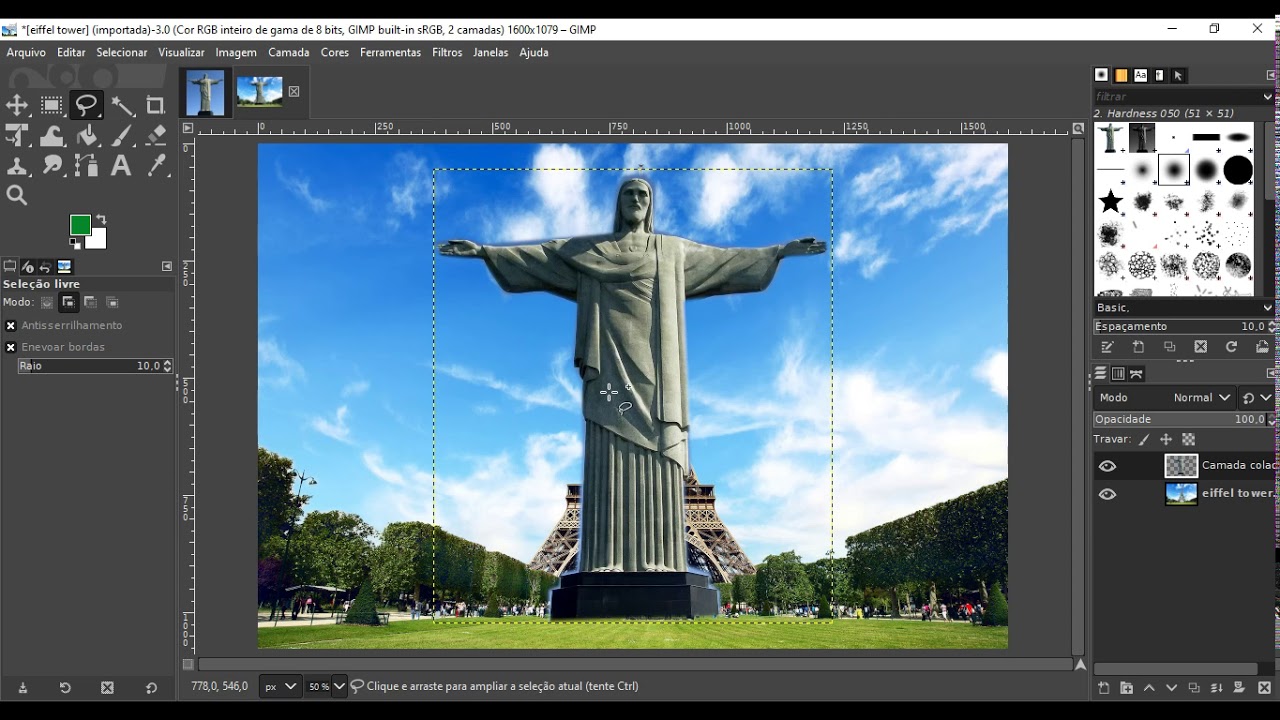Toggle lock pixels brush icon
The image size is (1280, 720).
pos(1144,440)
